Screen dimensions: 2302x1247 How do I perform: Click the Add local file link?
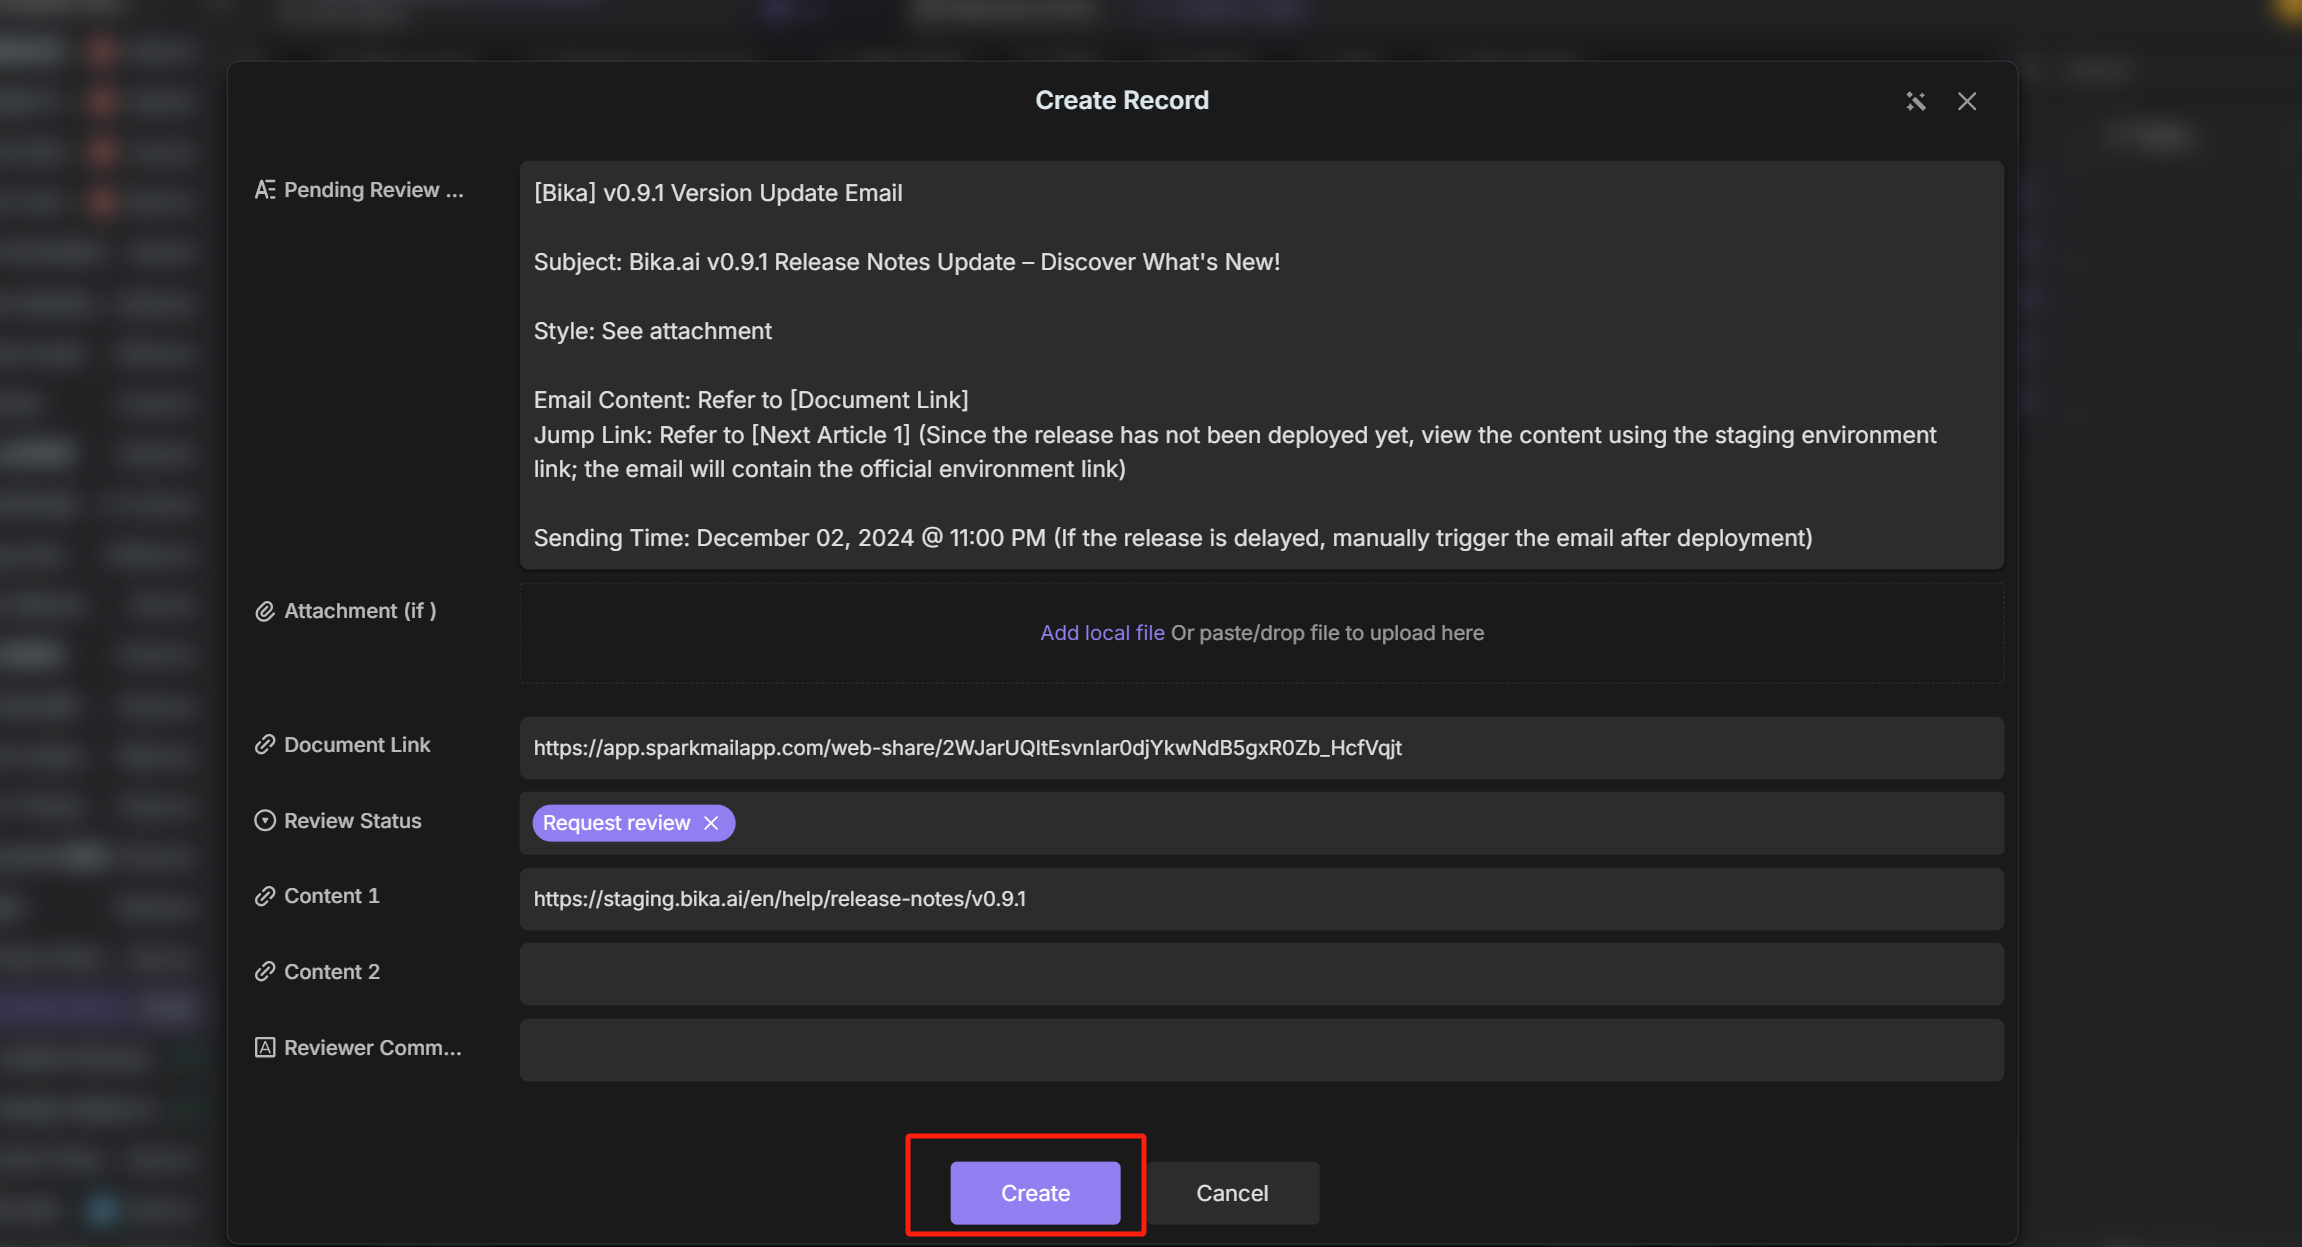pyautogui.click(x=1102, y=632)
